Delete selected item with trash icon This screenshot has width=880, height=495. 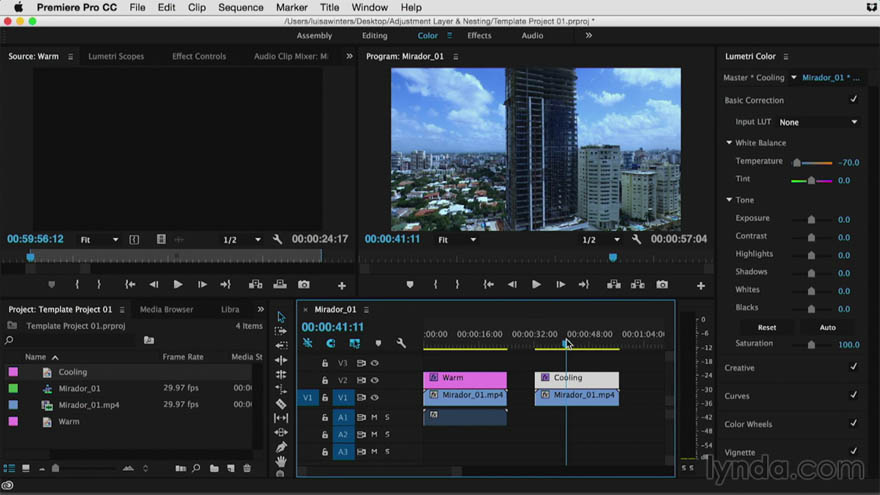(247, 468)
